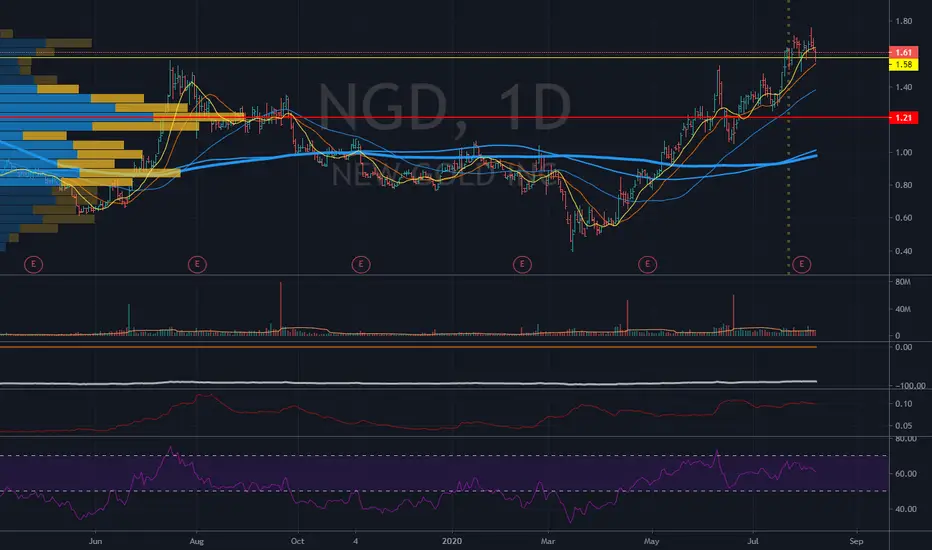932x550 pixels.
Task: Select the red 1.21 price label
Action: click(x=903, y=118)
